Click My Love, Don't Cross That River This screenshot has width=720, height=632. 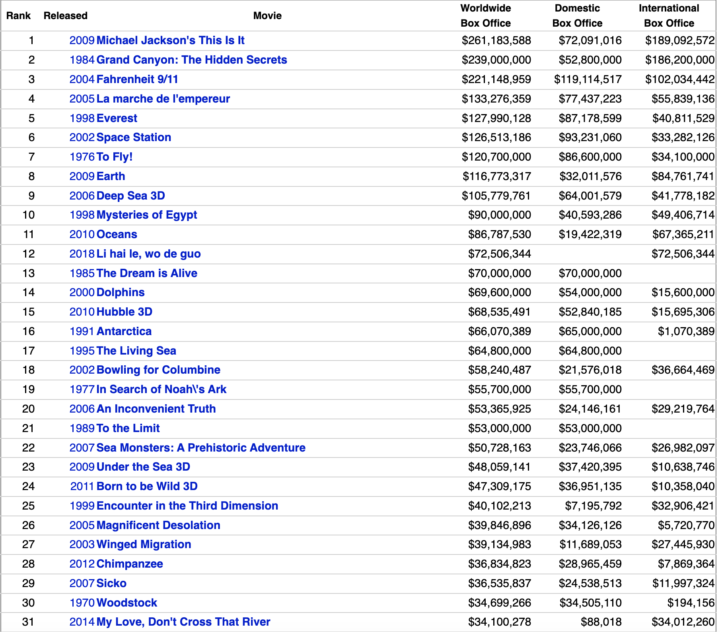tap(183, 622)
